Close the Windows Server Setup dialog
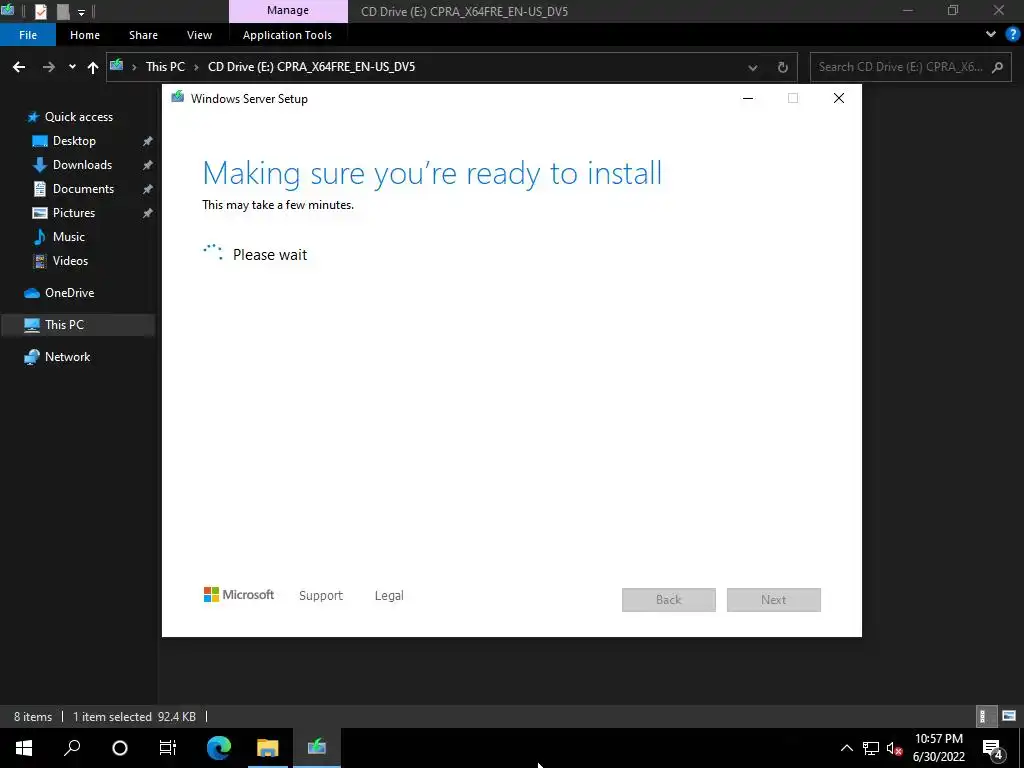The image size is (1024, 768). click(x=839, y=98)
